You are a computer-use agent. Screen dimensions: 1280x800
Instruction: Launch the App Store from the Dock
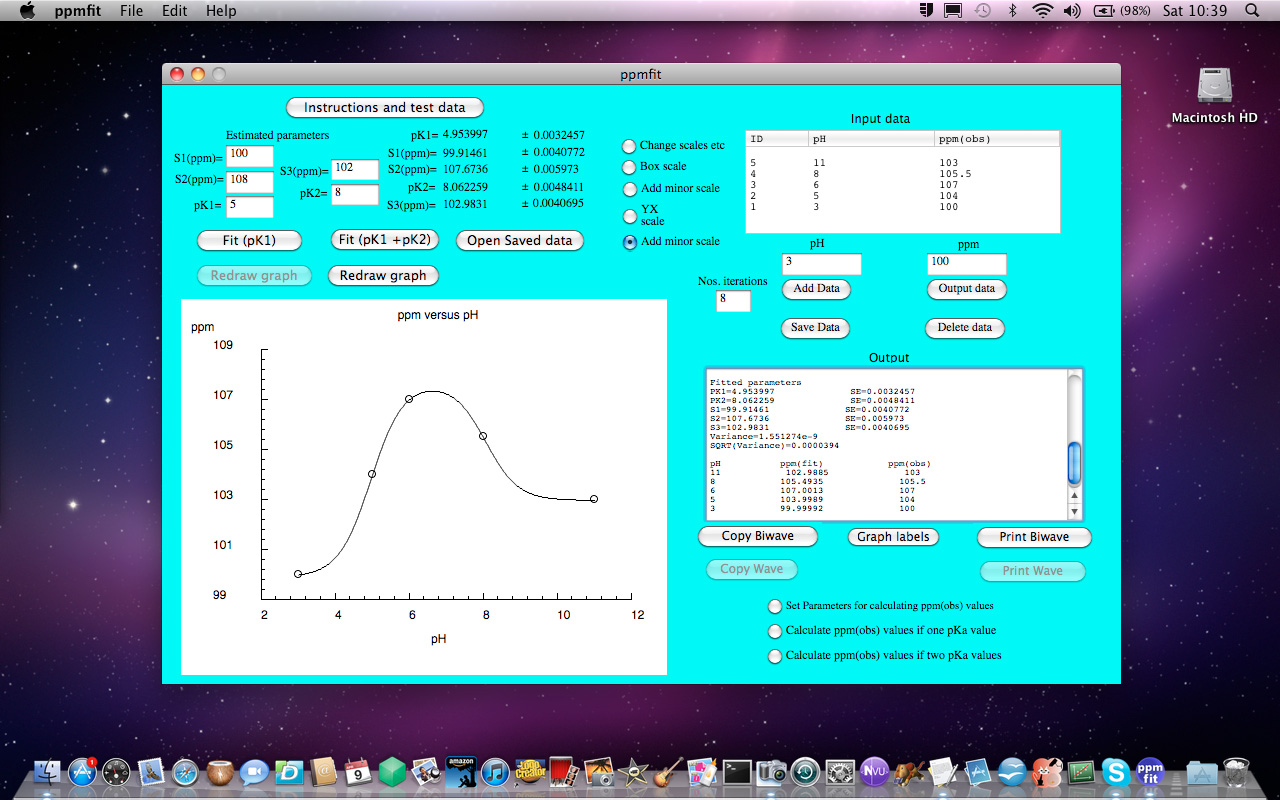click(x=81, y=772)
